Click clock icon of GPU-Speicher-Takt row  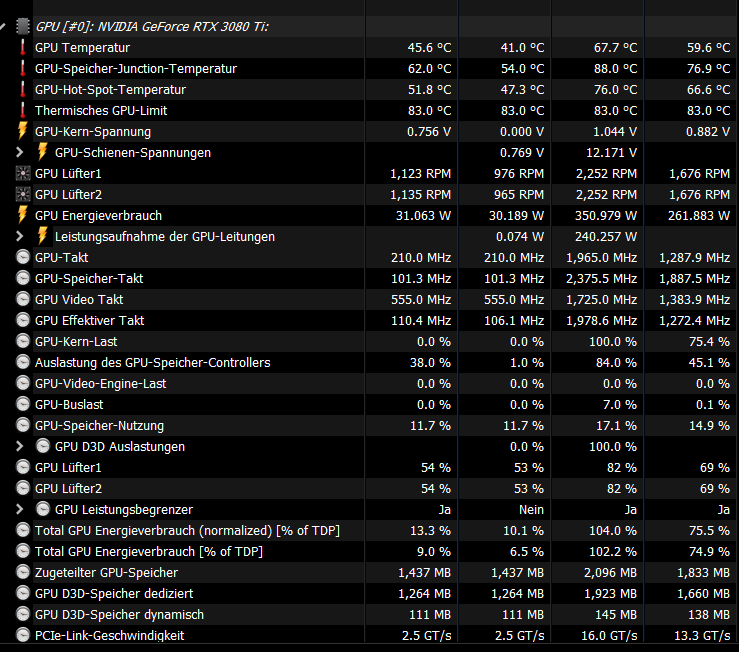click(23, 278)
